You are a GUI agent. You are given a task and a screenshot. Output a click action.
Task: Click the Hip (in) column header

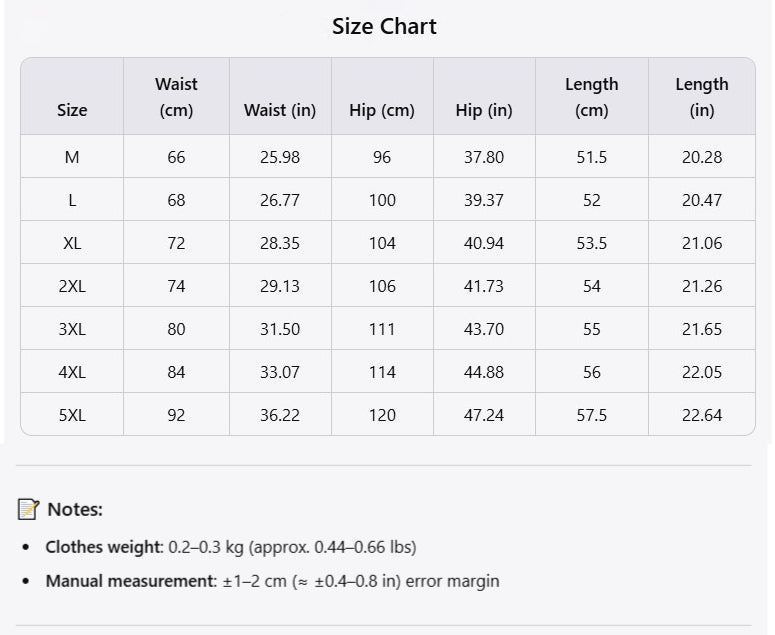484,110
